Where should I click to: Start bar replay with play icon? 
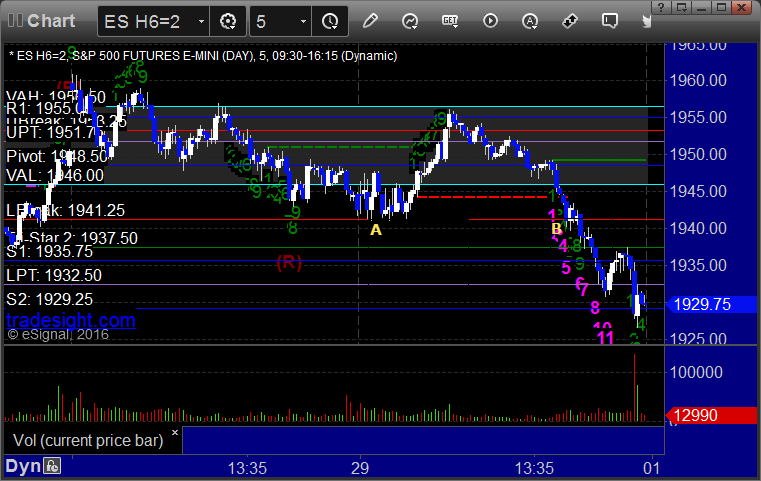coord(490,21)
